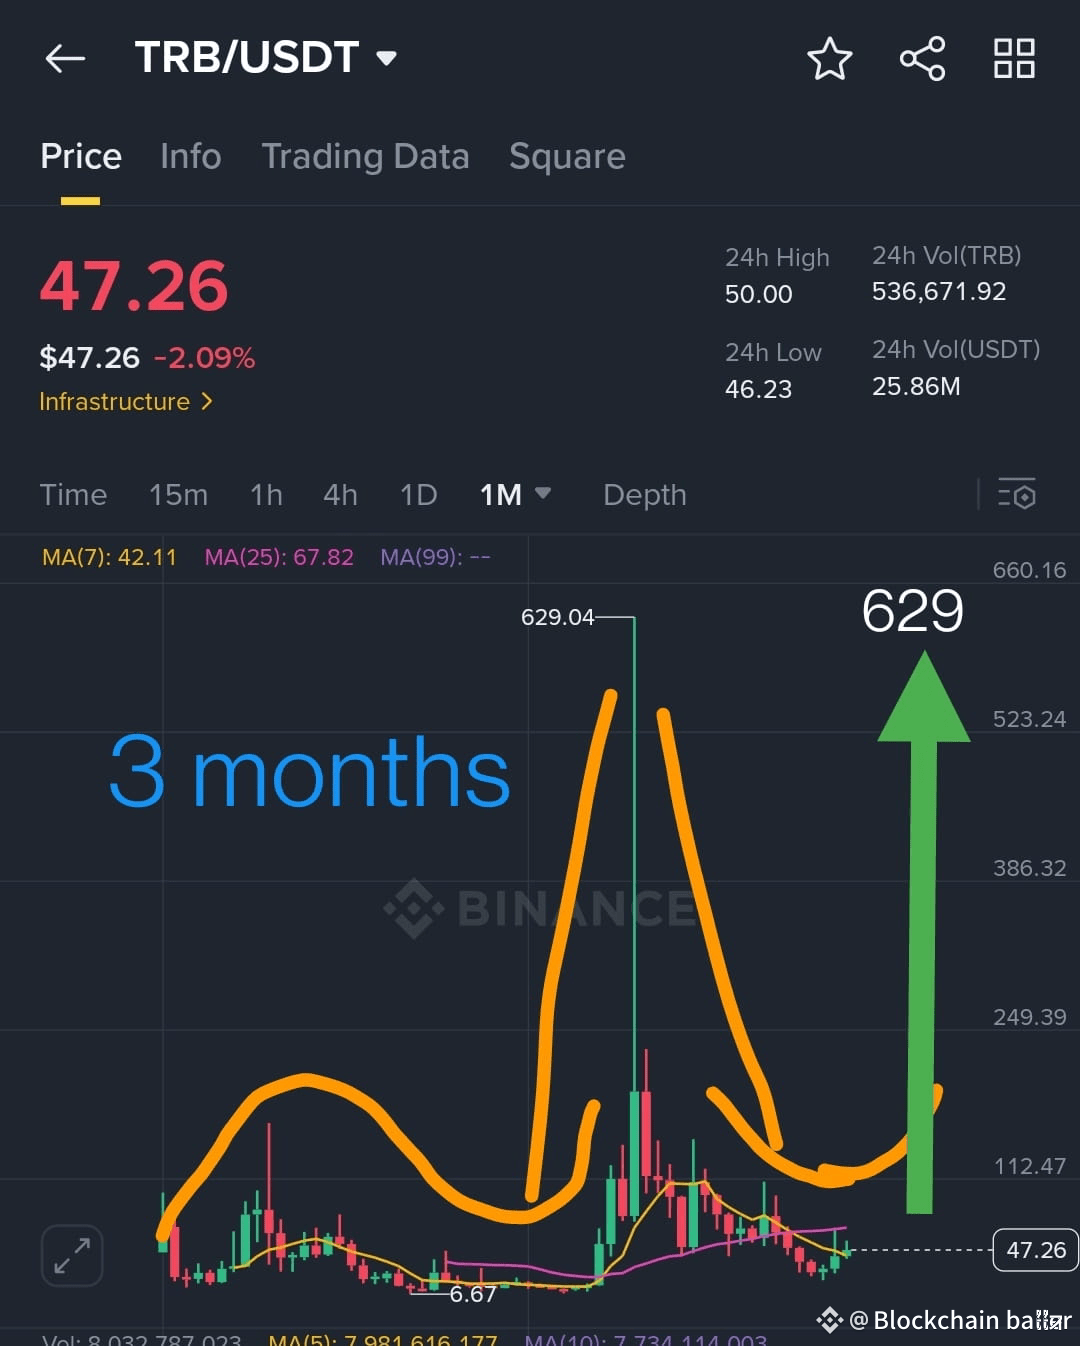Open the TRB/USDT pair selector dropdown
1080x1346 pixels.
coord(266,58)
